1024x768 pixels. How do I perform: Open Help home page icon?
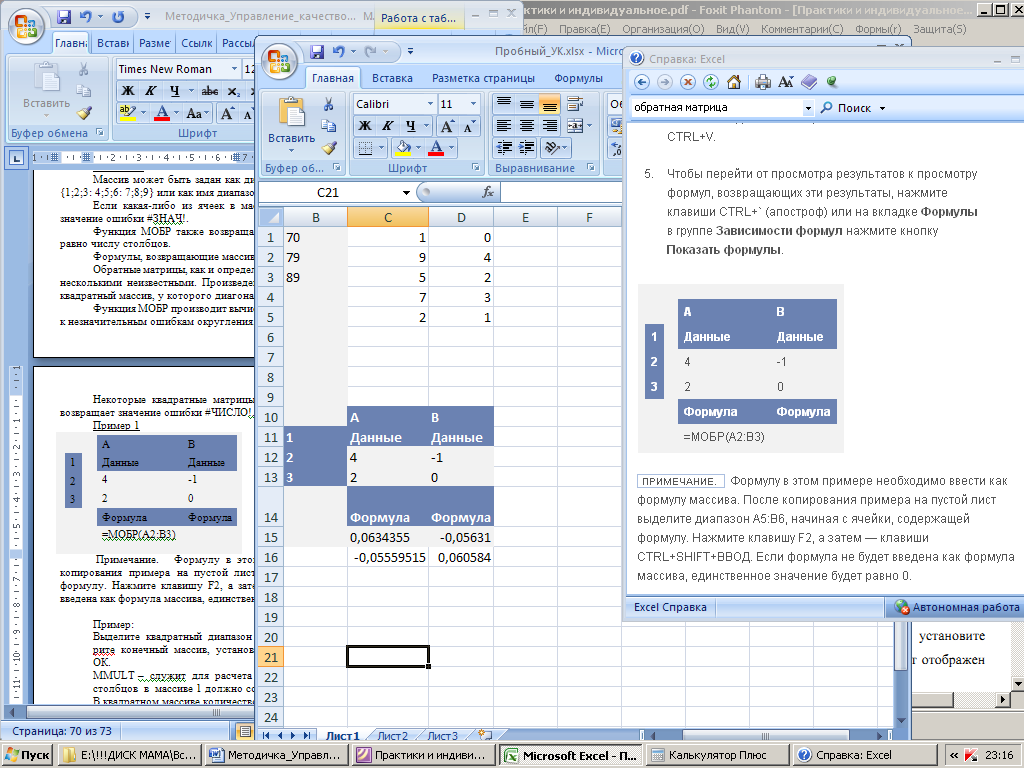[x=733, y=82]
